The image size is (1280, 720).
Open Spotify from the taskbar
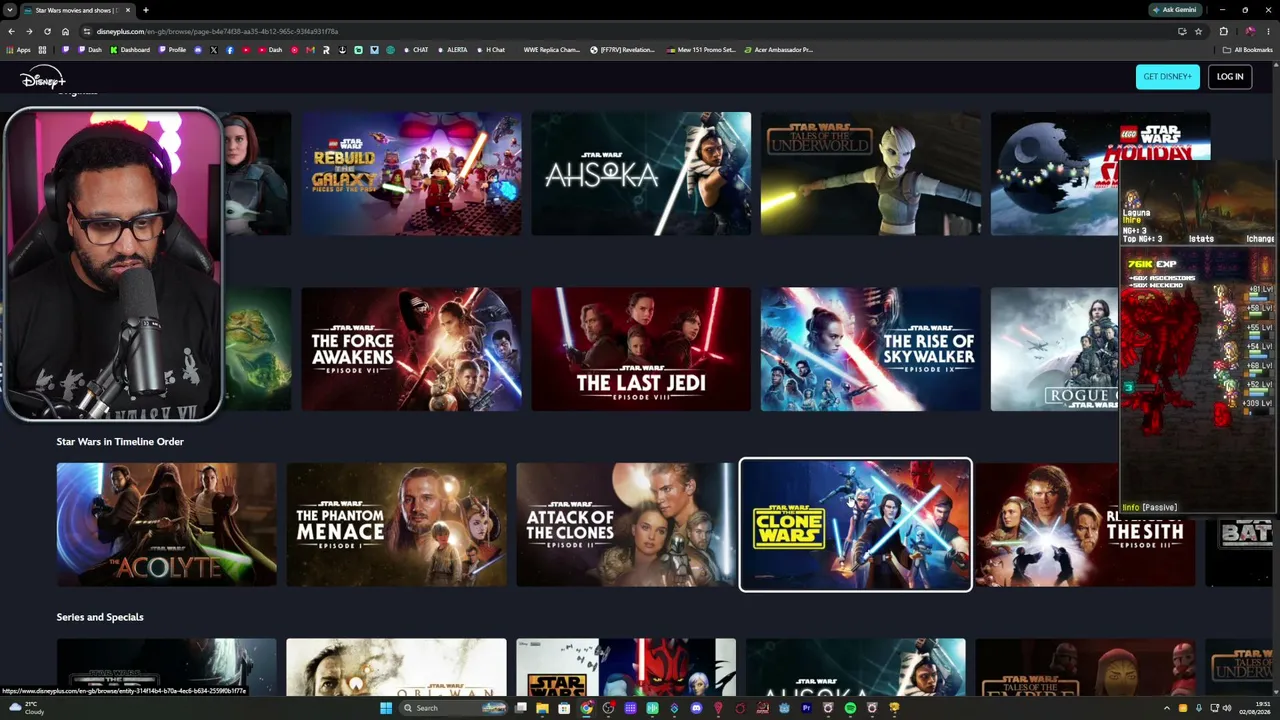point(850,708)
